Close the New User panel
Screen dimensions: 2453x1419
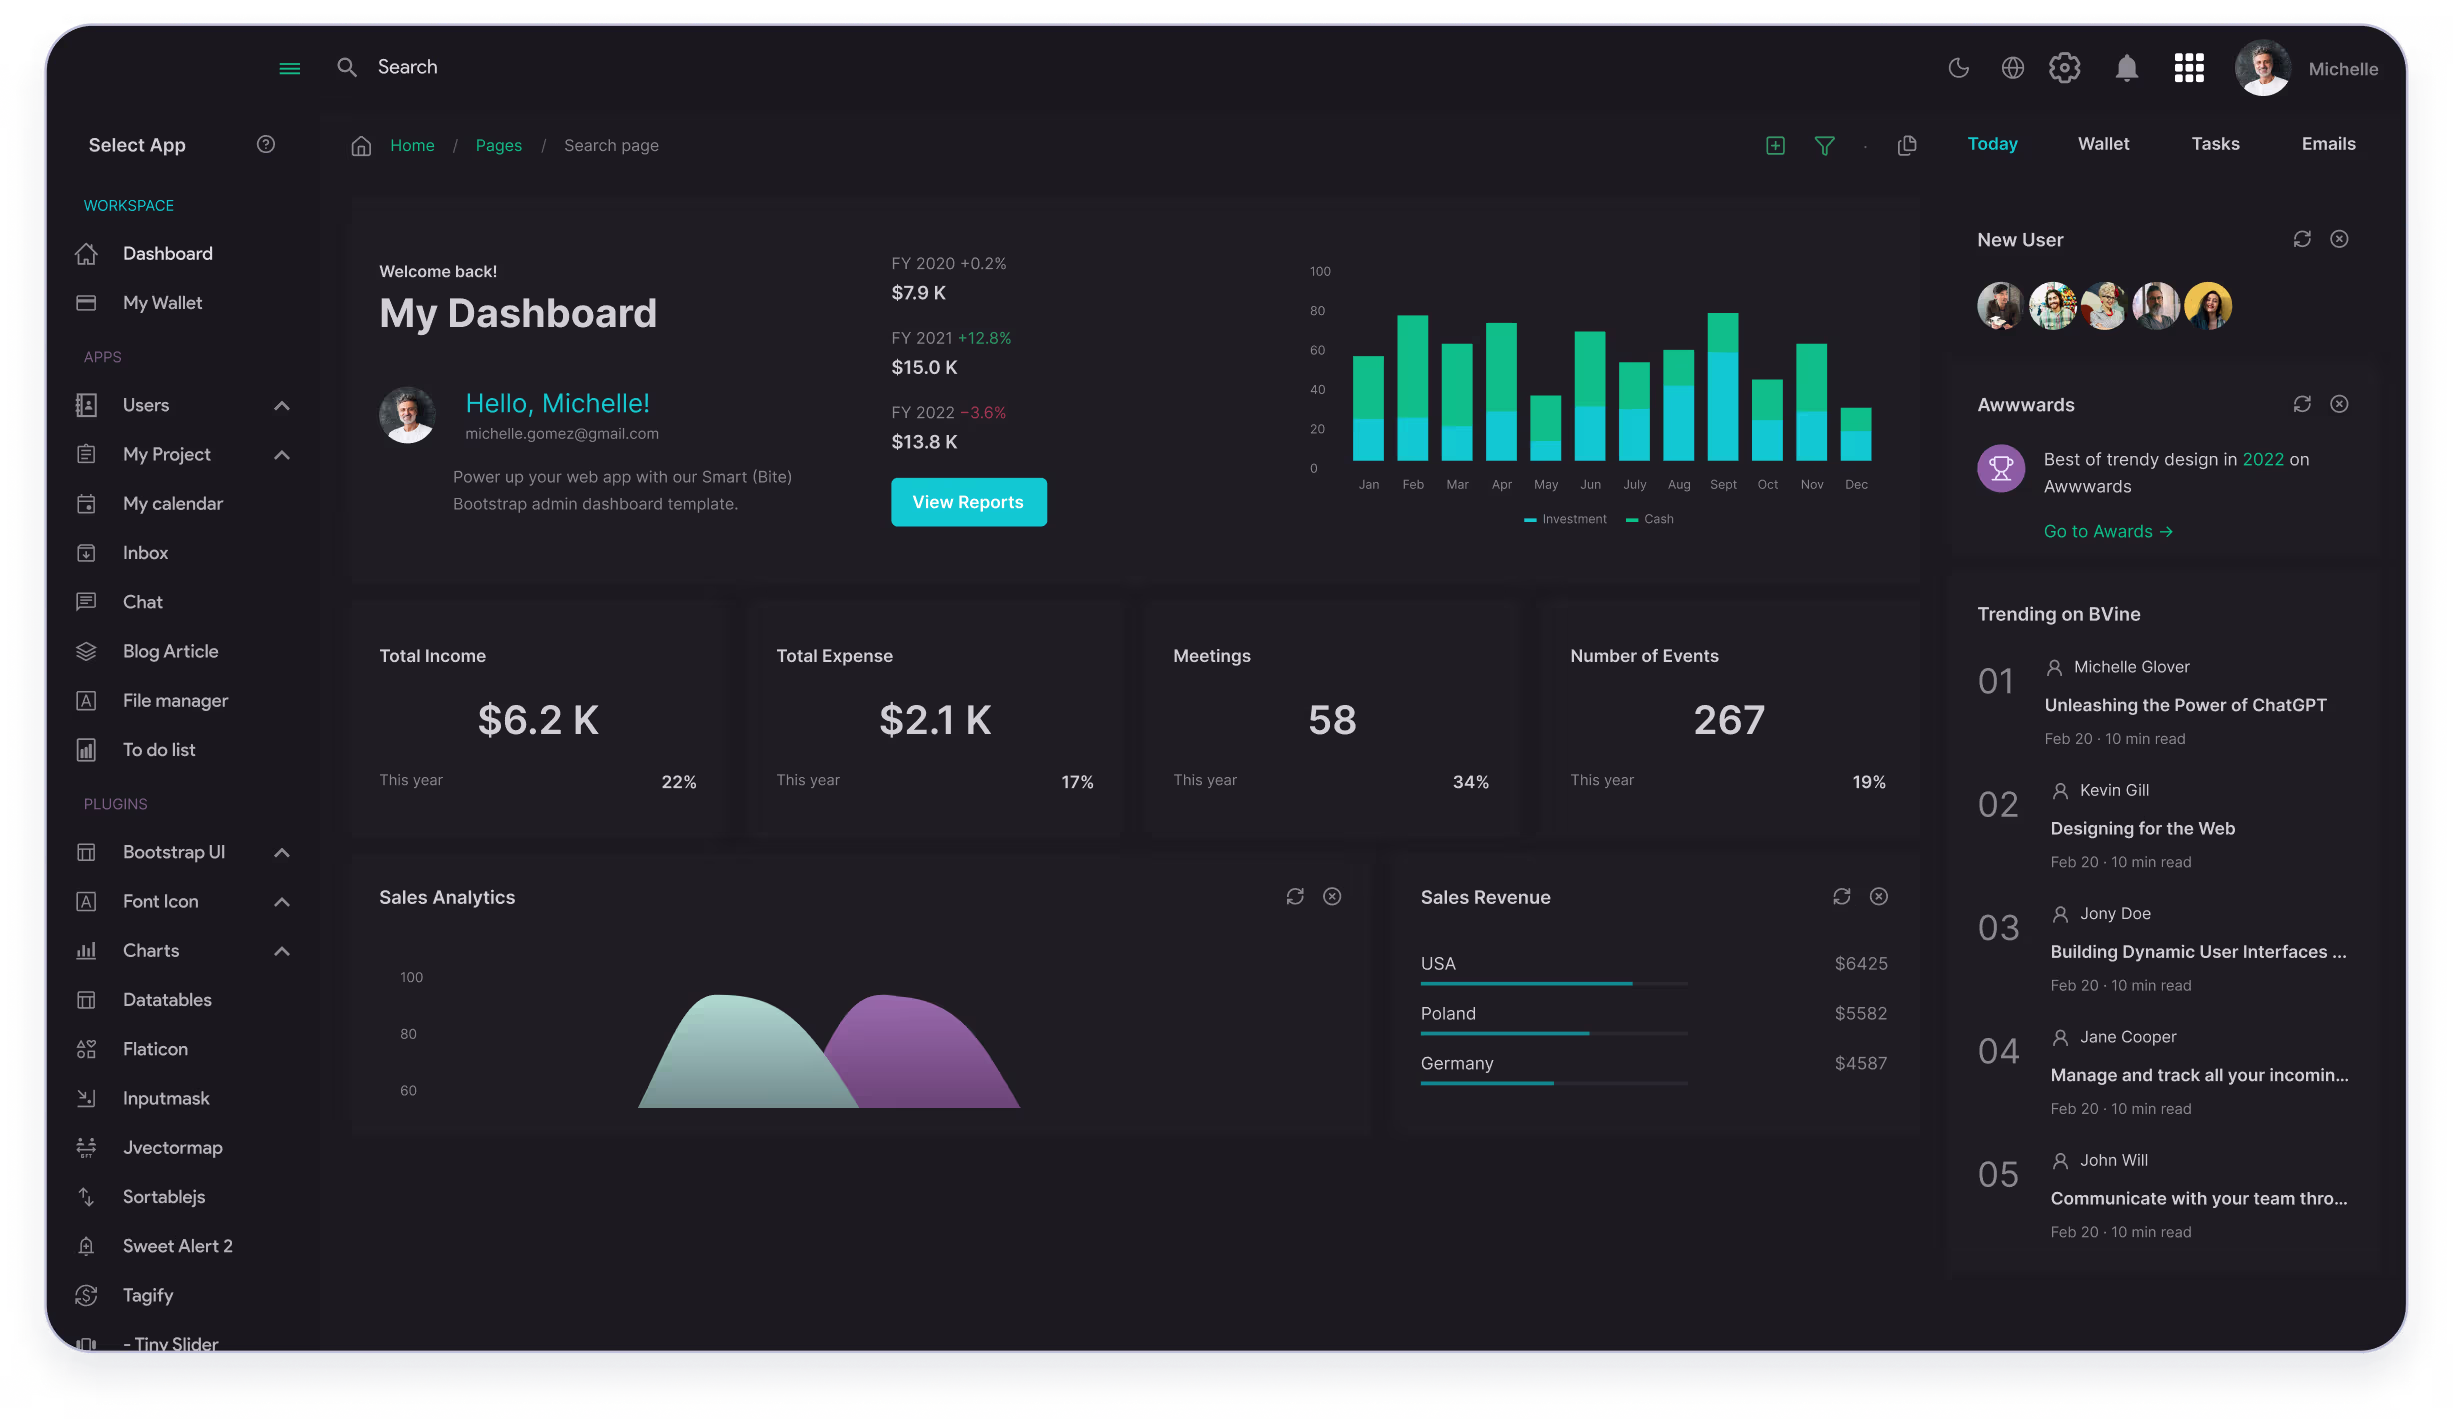tap(2339, 239)
